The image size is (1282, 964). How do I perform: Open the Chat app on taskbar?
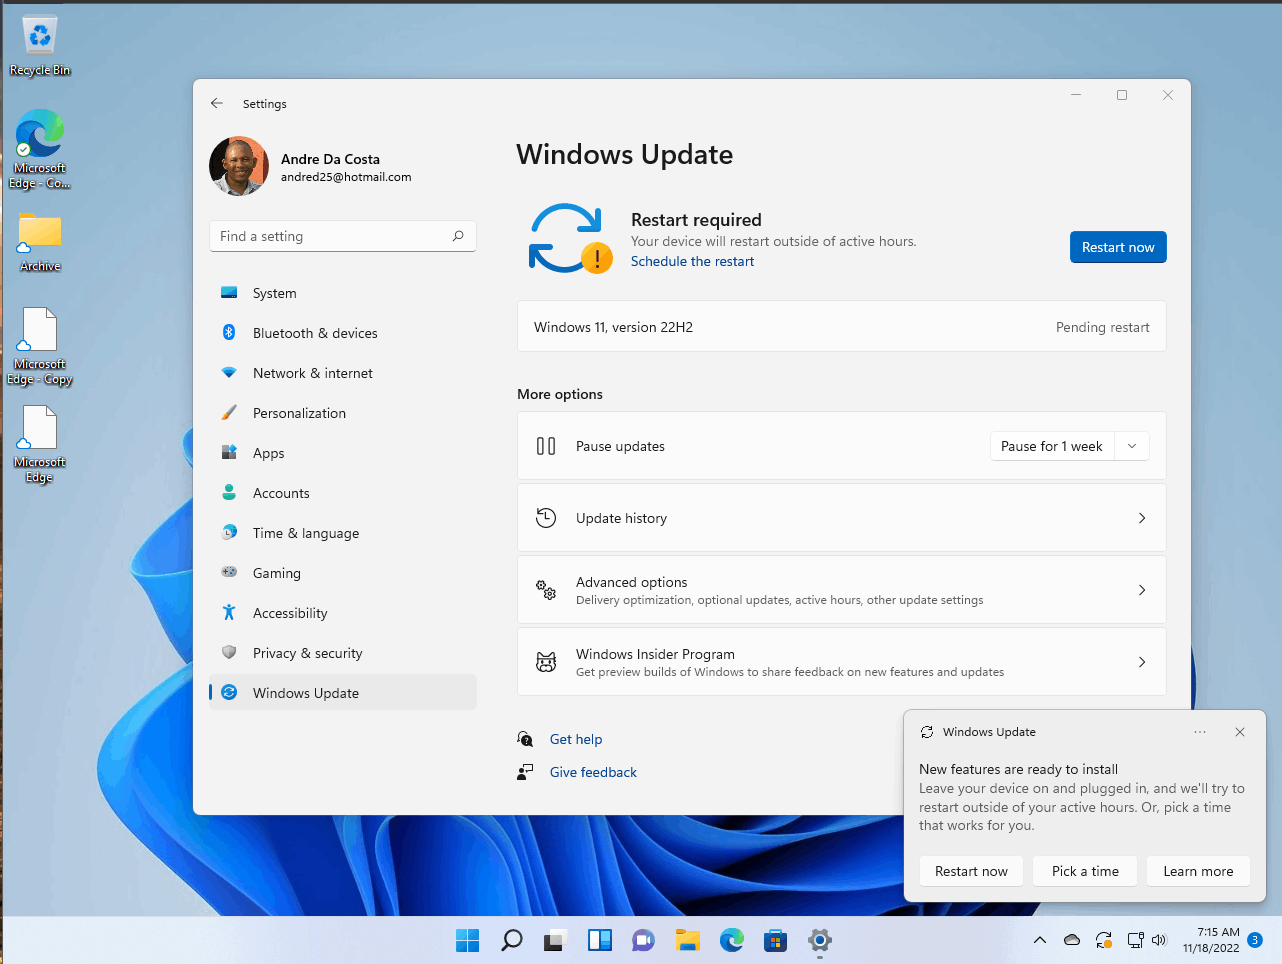(x=643, y=940)
